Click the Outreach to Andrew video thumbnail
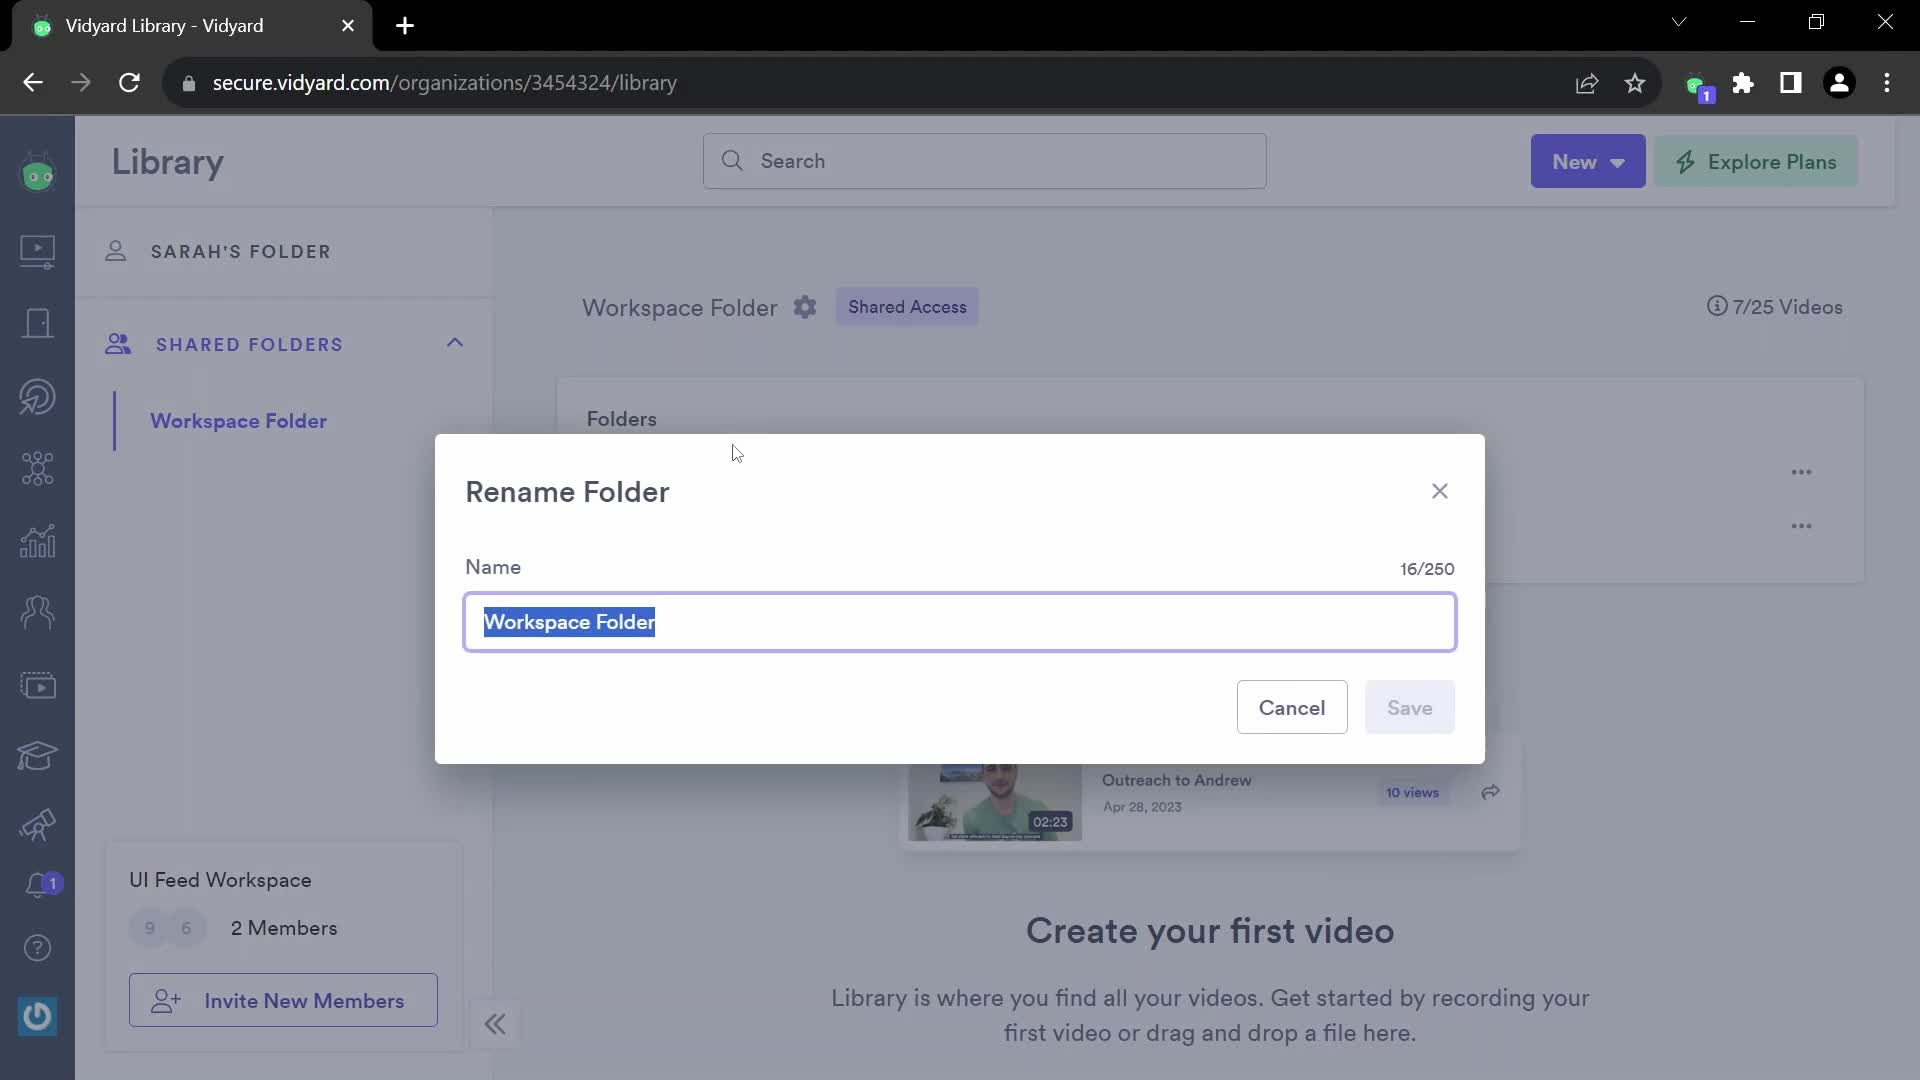Screen dimensions: 1920x1080 pos(995,802)
